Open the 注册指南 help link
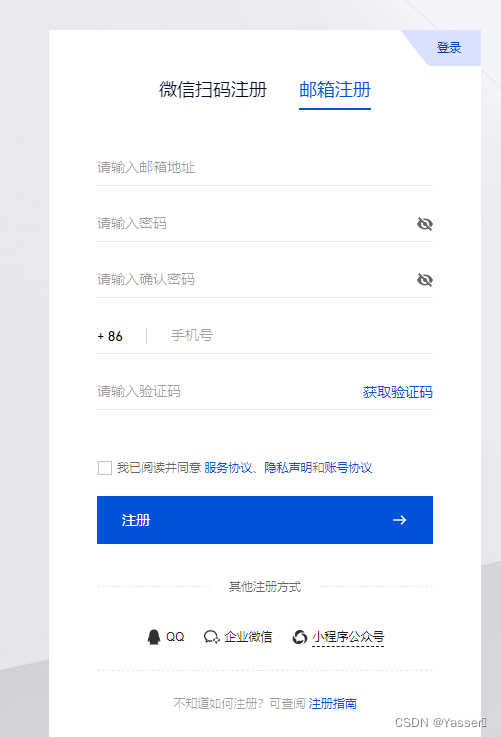Image resolution: width=501 pixels, height=737 pixels. pos(333,704)
